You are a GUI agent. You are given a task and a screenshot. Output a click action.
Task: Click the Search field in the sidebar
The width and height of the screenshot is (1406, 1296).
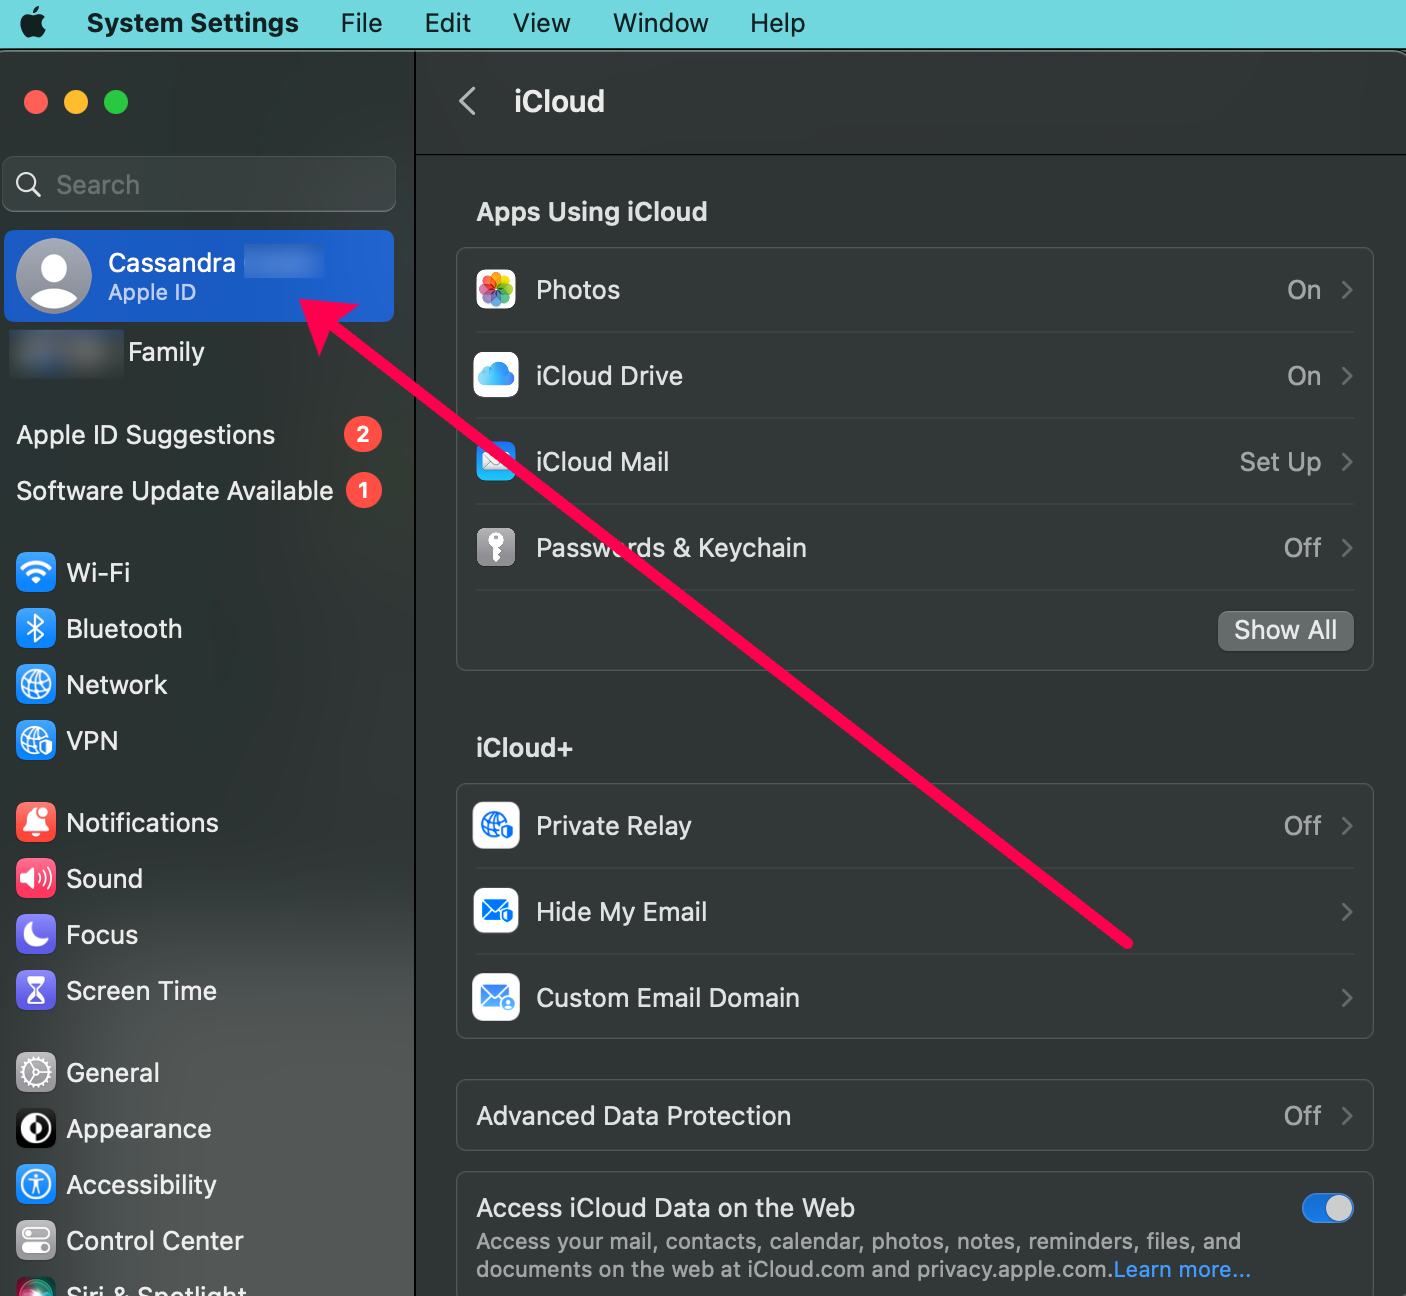click(198, 184)
